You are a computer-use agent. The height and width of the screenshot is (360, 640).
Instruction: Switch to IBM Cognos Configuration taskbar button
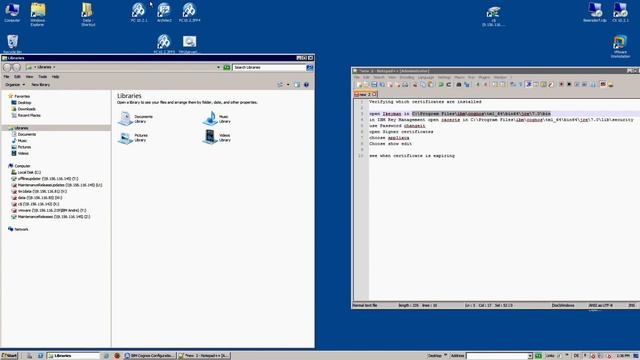tap(150, 356)
